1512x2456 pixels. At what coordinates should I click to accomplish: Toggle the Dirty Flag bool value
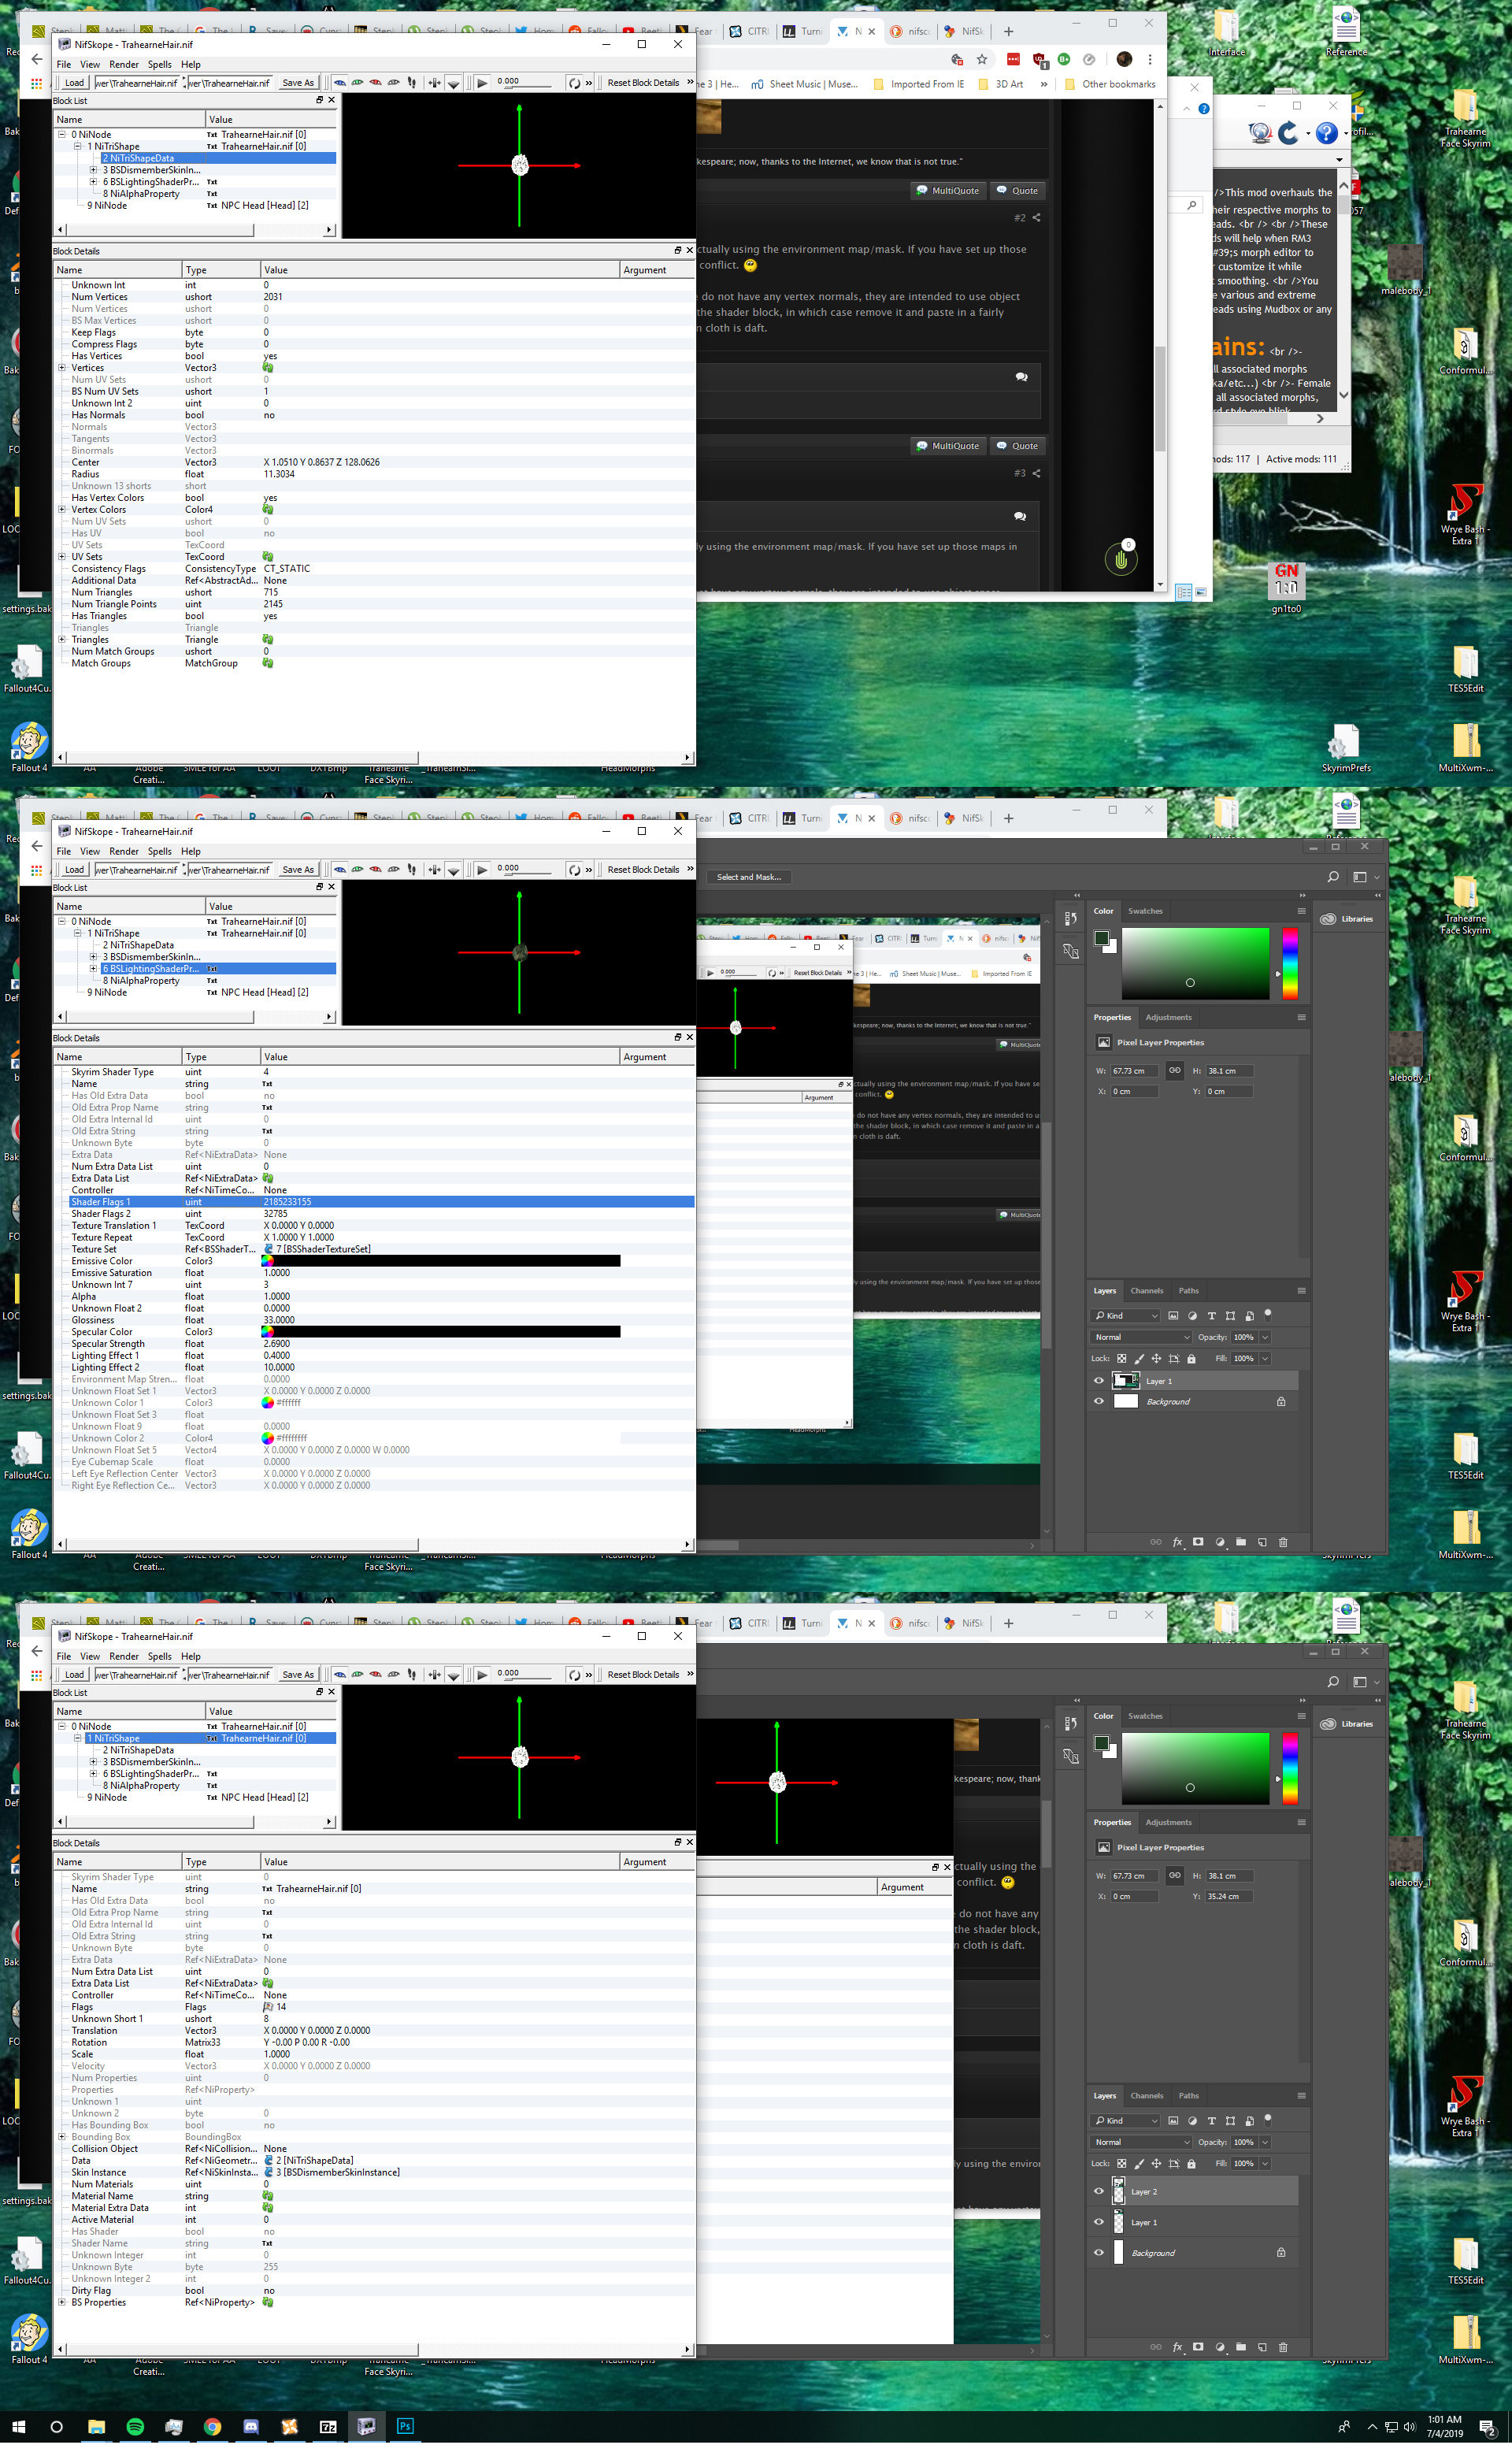269,2290
